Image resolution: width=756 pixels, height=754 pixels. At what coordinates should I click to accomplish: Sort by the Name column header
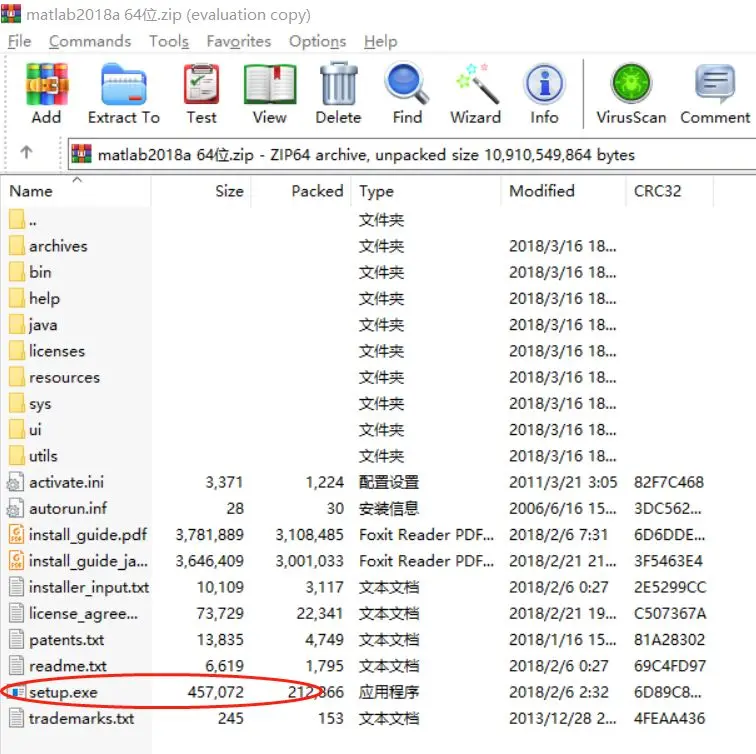click(x=76, y=191)
